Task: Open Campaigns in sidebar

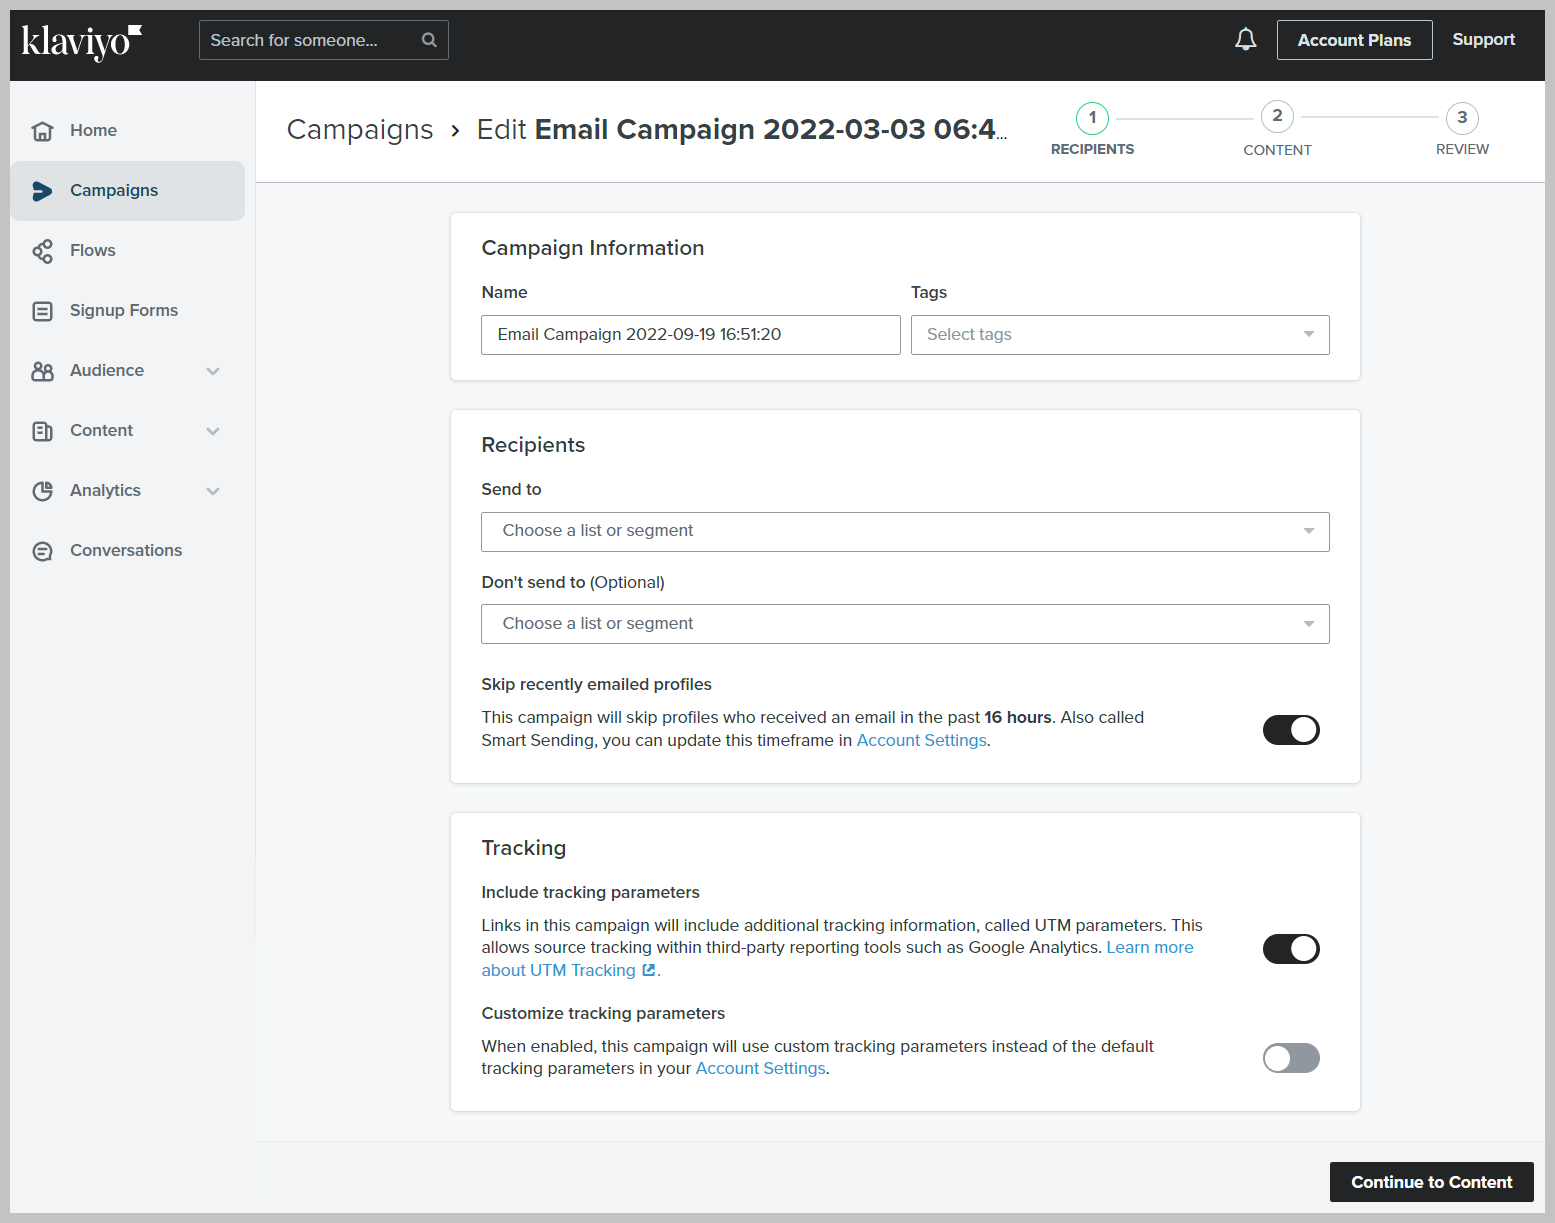Action: point(128,191)
